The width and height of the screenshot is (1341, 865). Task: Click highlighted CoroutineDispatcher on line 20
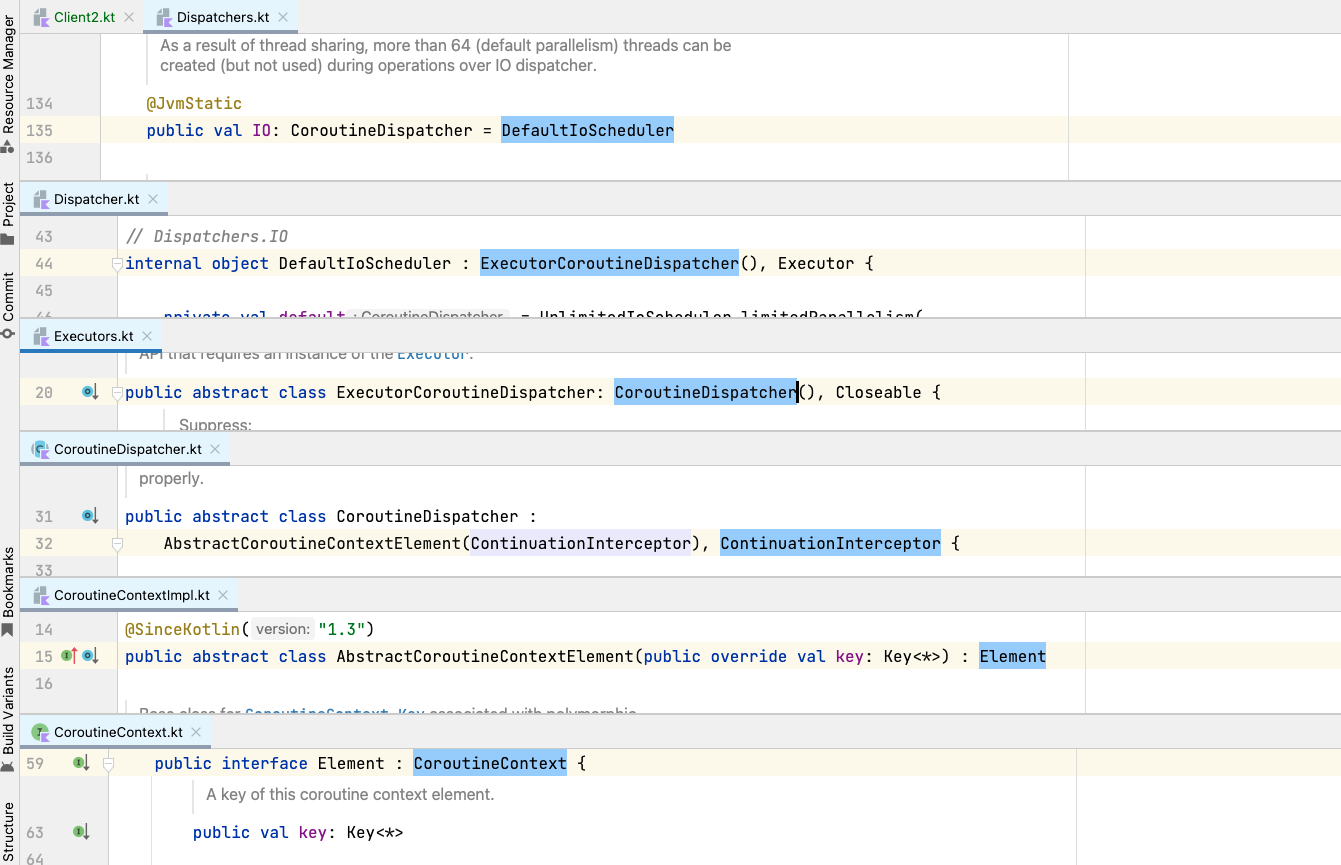pos(705,392)
